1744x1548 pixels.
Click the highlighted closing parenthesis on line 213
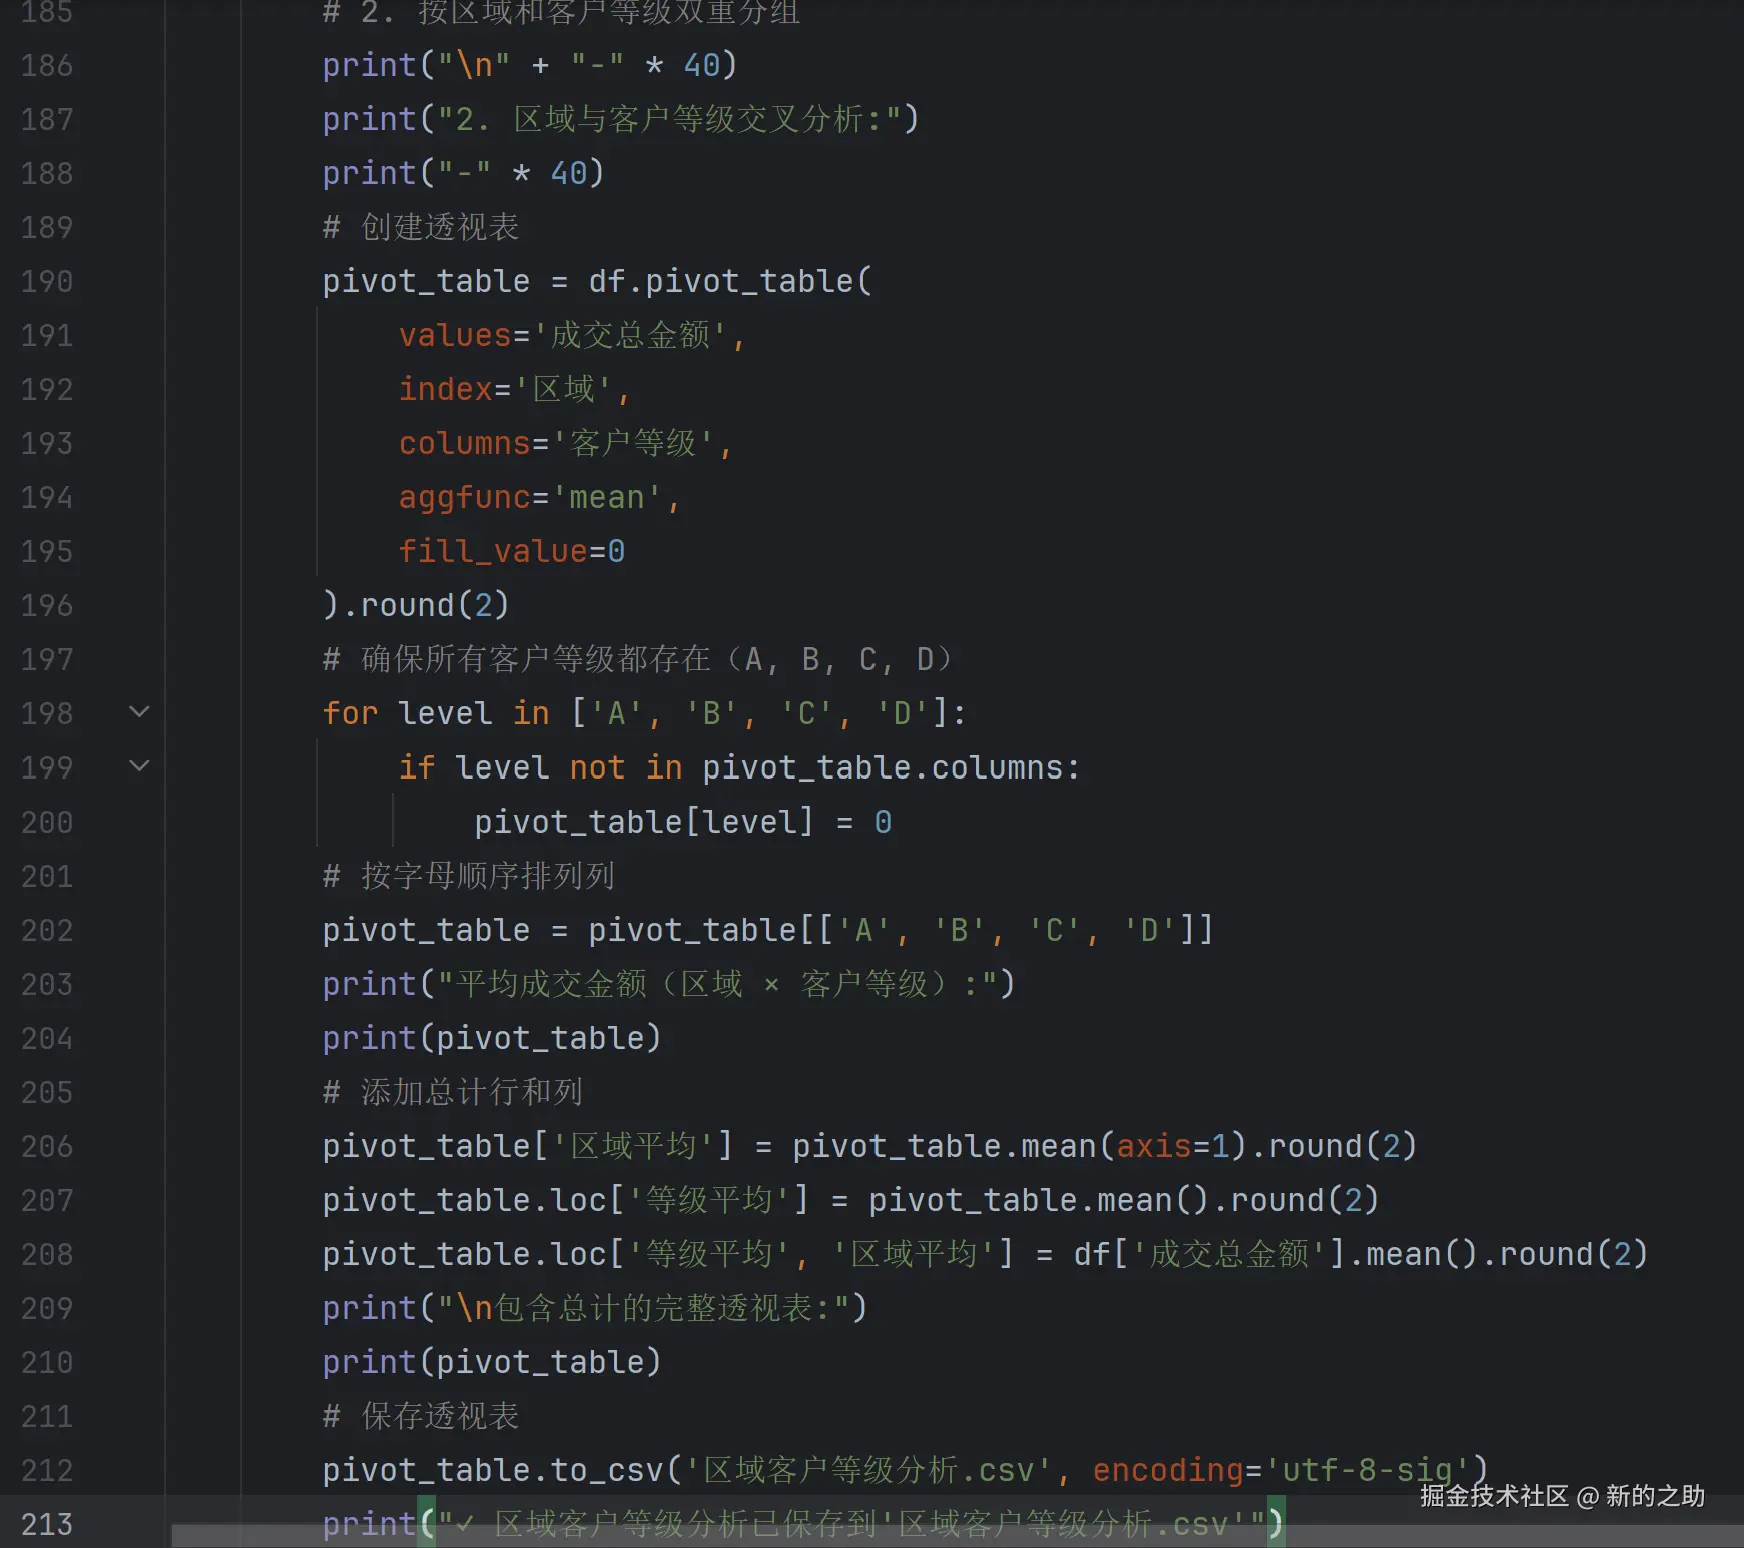point(1276,1524)
